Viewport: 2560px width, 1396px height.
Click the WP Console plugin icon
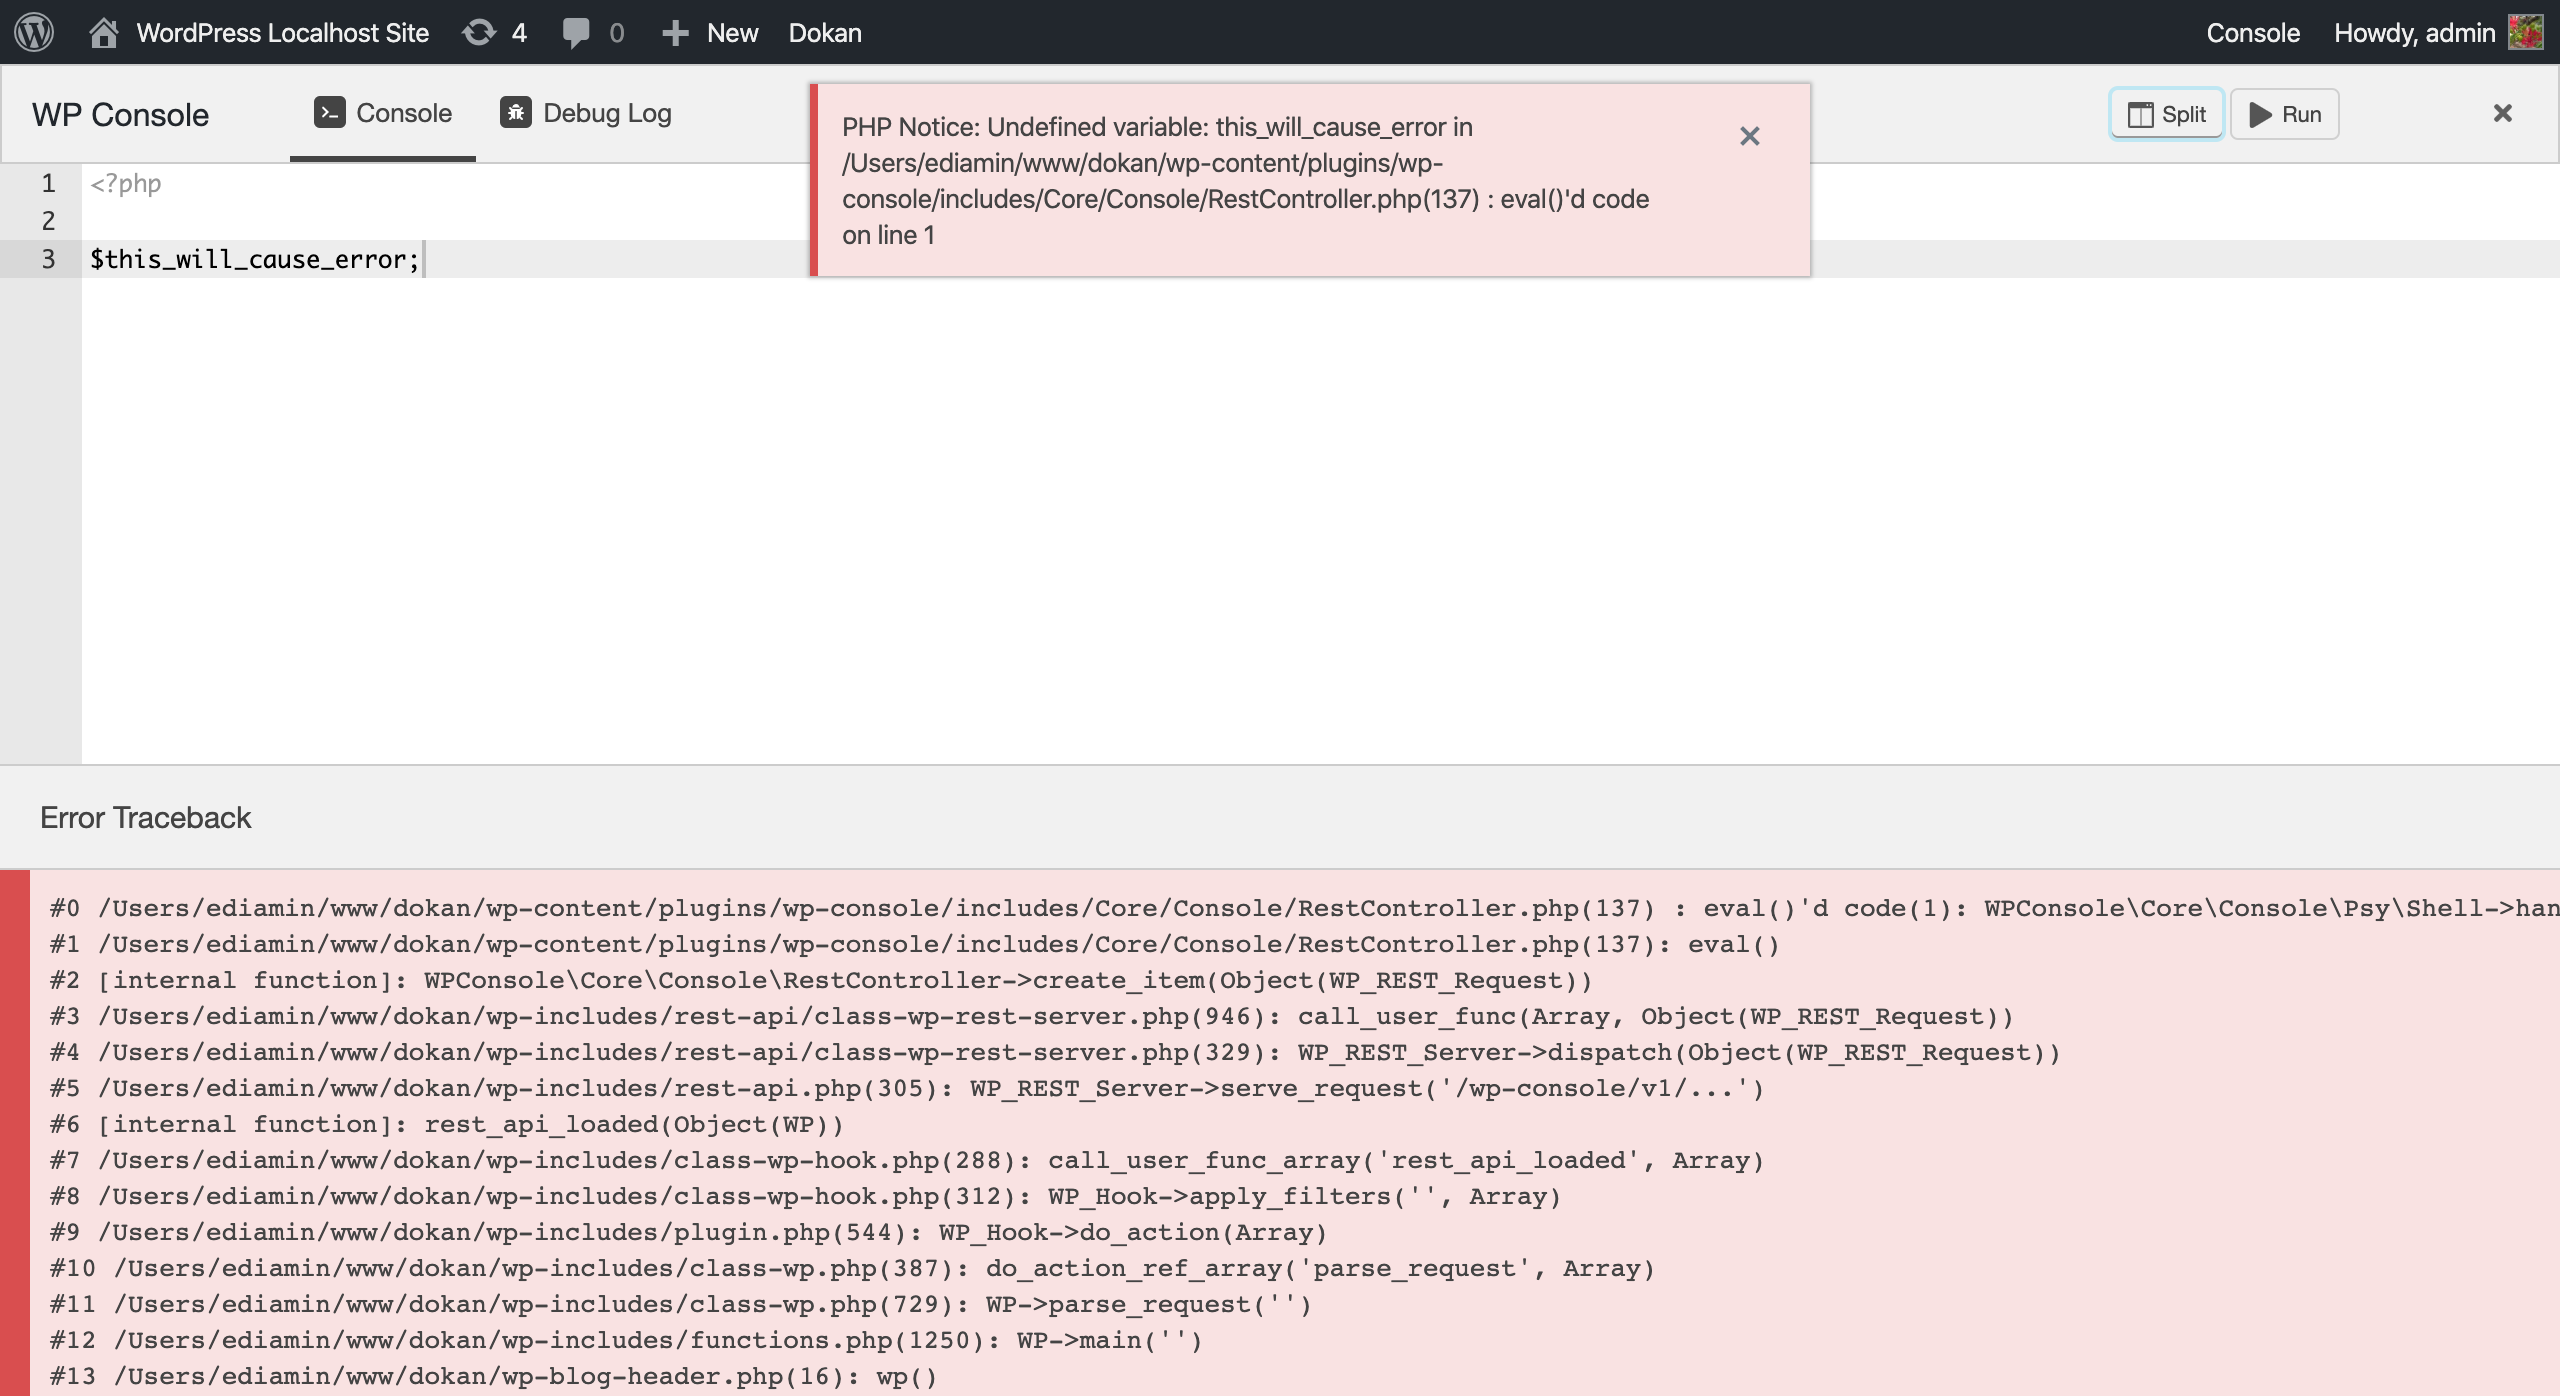328,112
